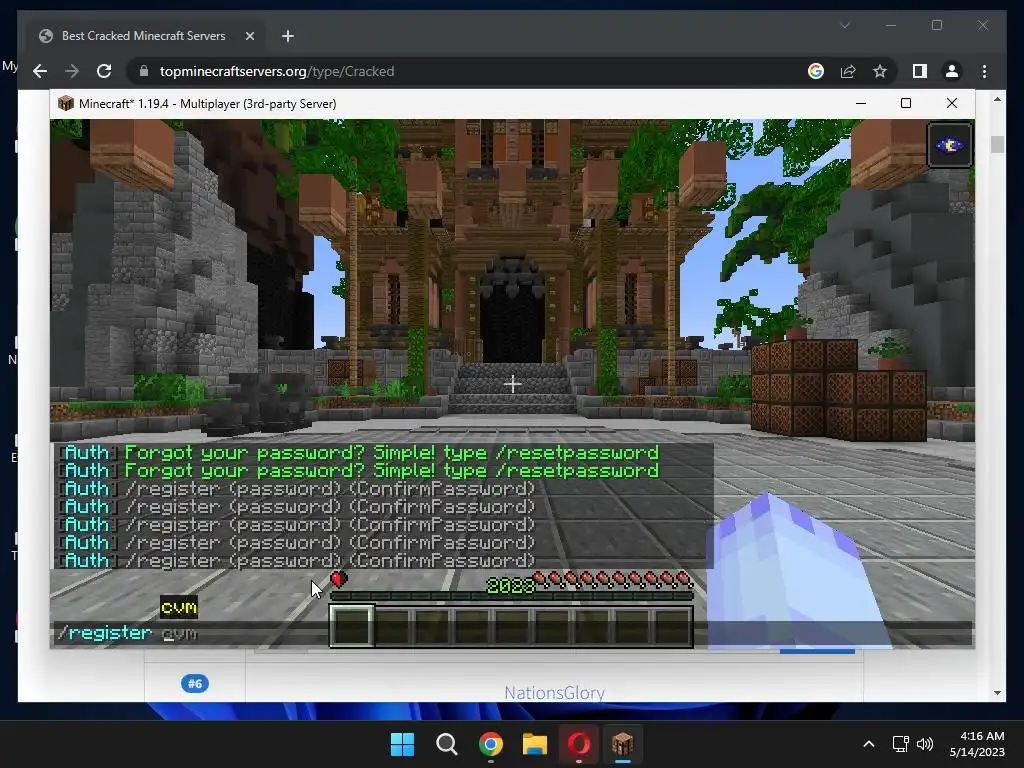This screenshot has width=1024, height=768.
Task: Open Opera from taskbar
Action: (x=579, y=744)
